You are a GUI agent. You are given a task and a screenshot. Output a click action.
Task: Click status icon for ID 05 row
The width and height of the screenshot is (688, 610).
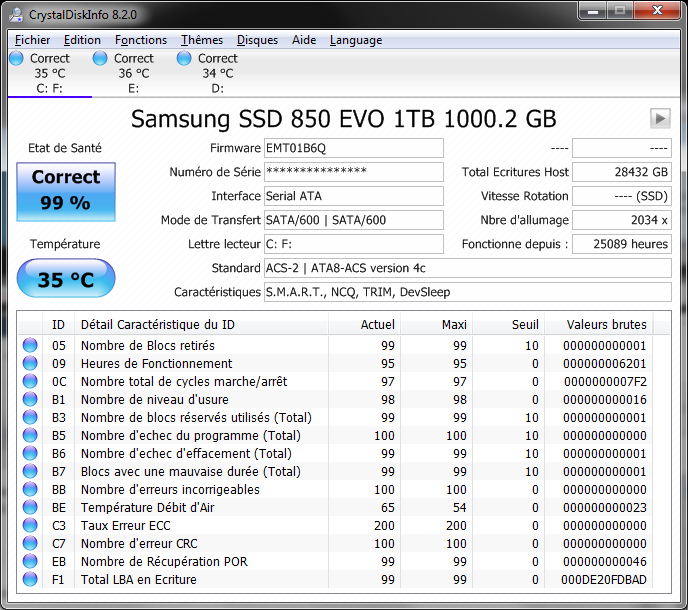tap(30, 345)
